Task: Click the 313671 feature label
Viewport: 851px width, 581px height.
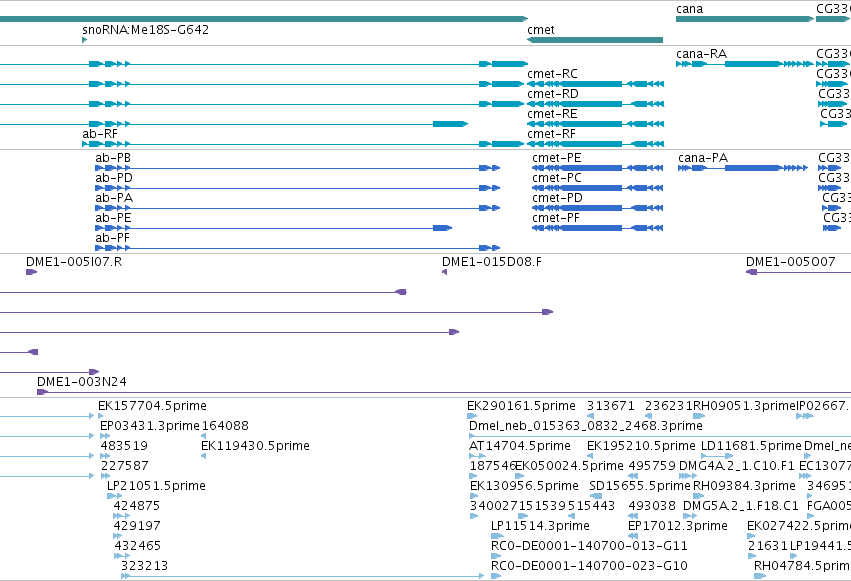Action: (x=611, y=406)
